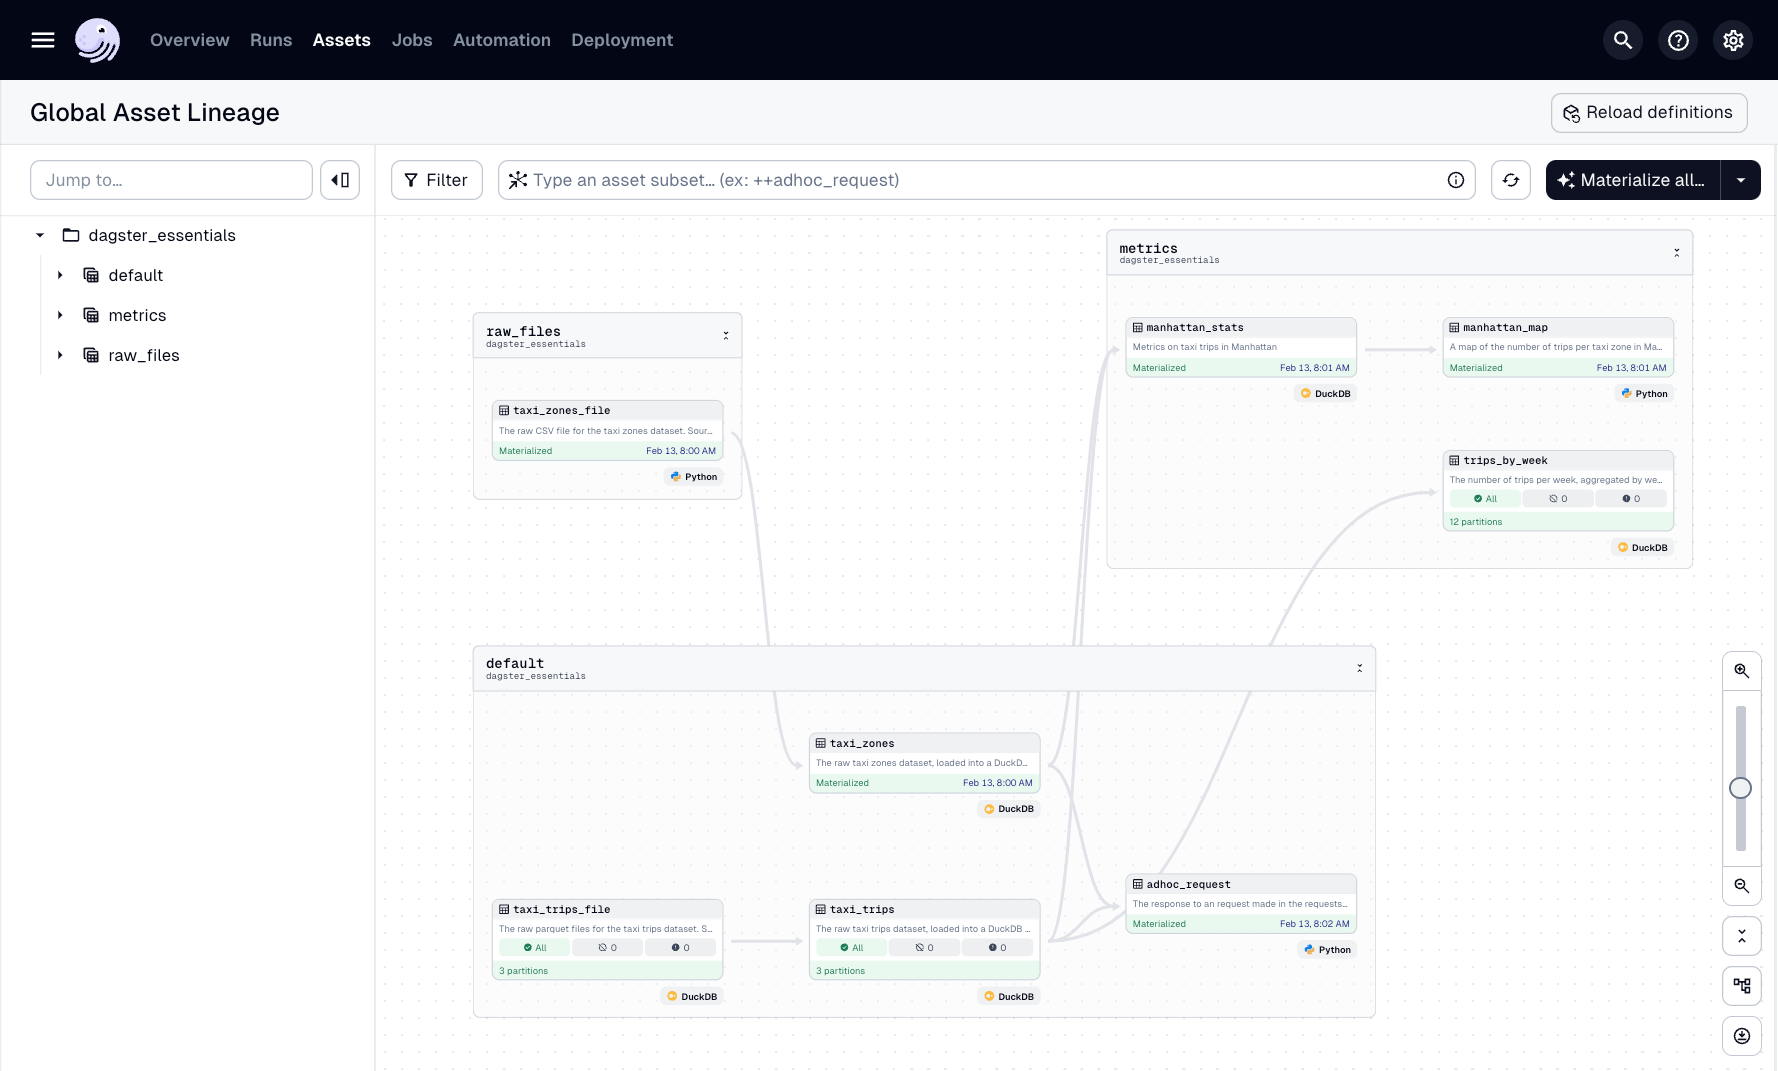The width and height of the screenshot is (1778, 1071).
Task: Expand the default group in the sidebar tree
Action: [x=60, y=275]
